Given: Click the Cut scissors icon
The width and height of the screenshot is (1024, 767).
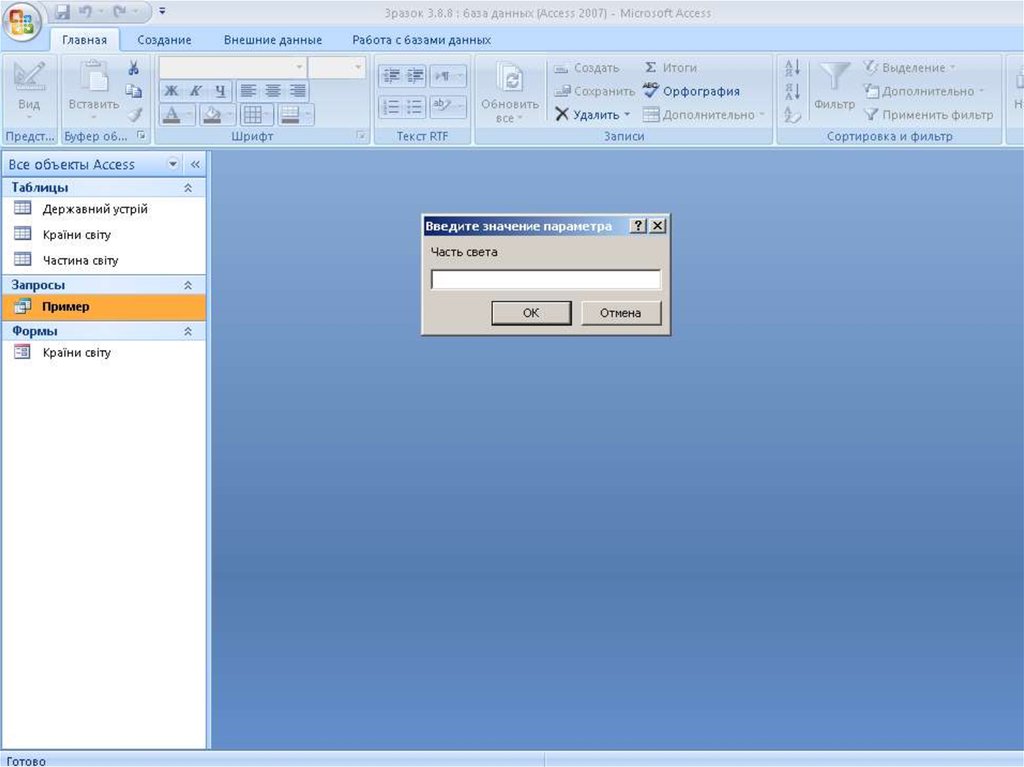Looking at the screenshot, I should 133,68.
